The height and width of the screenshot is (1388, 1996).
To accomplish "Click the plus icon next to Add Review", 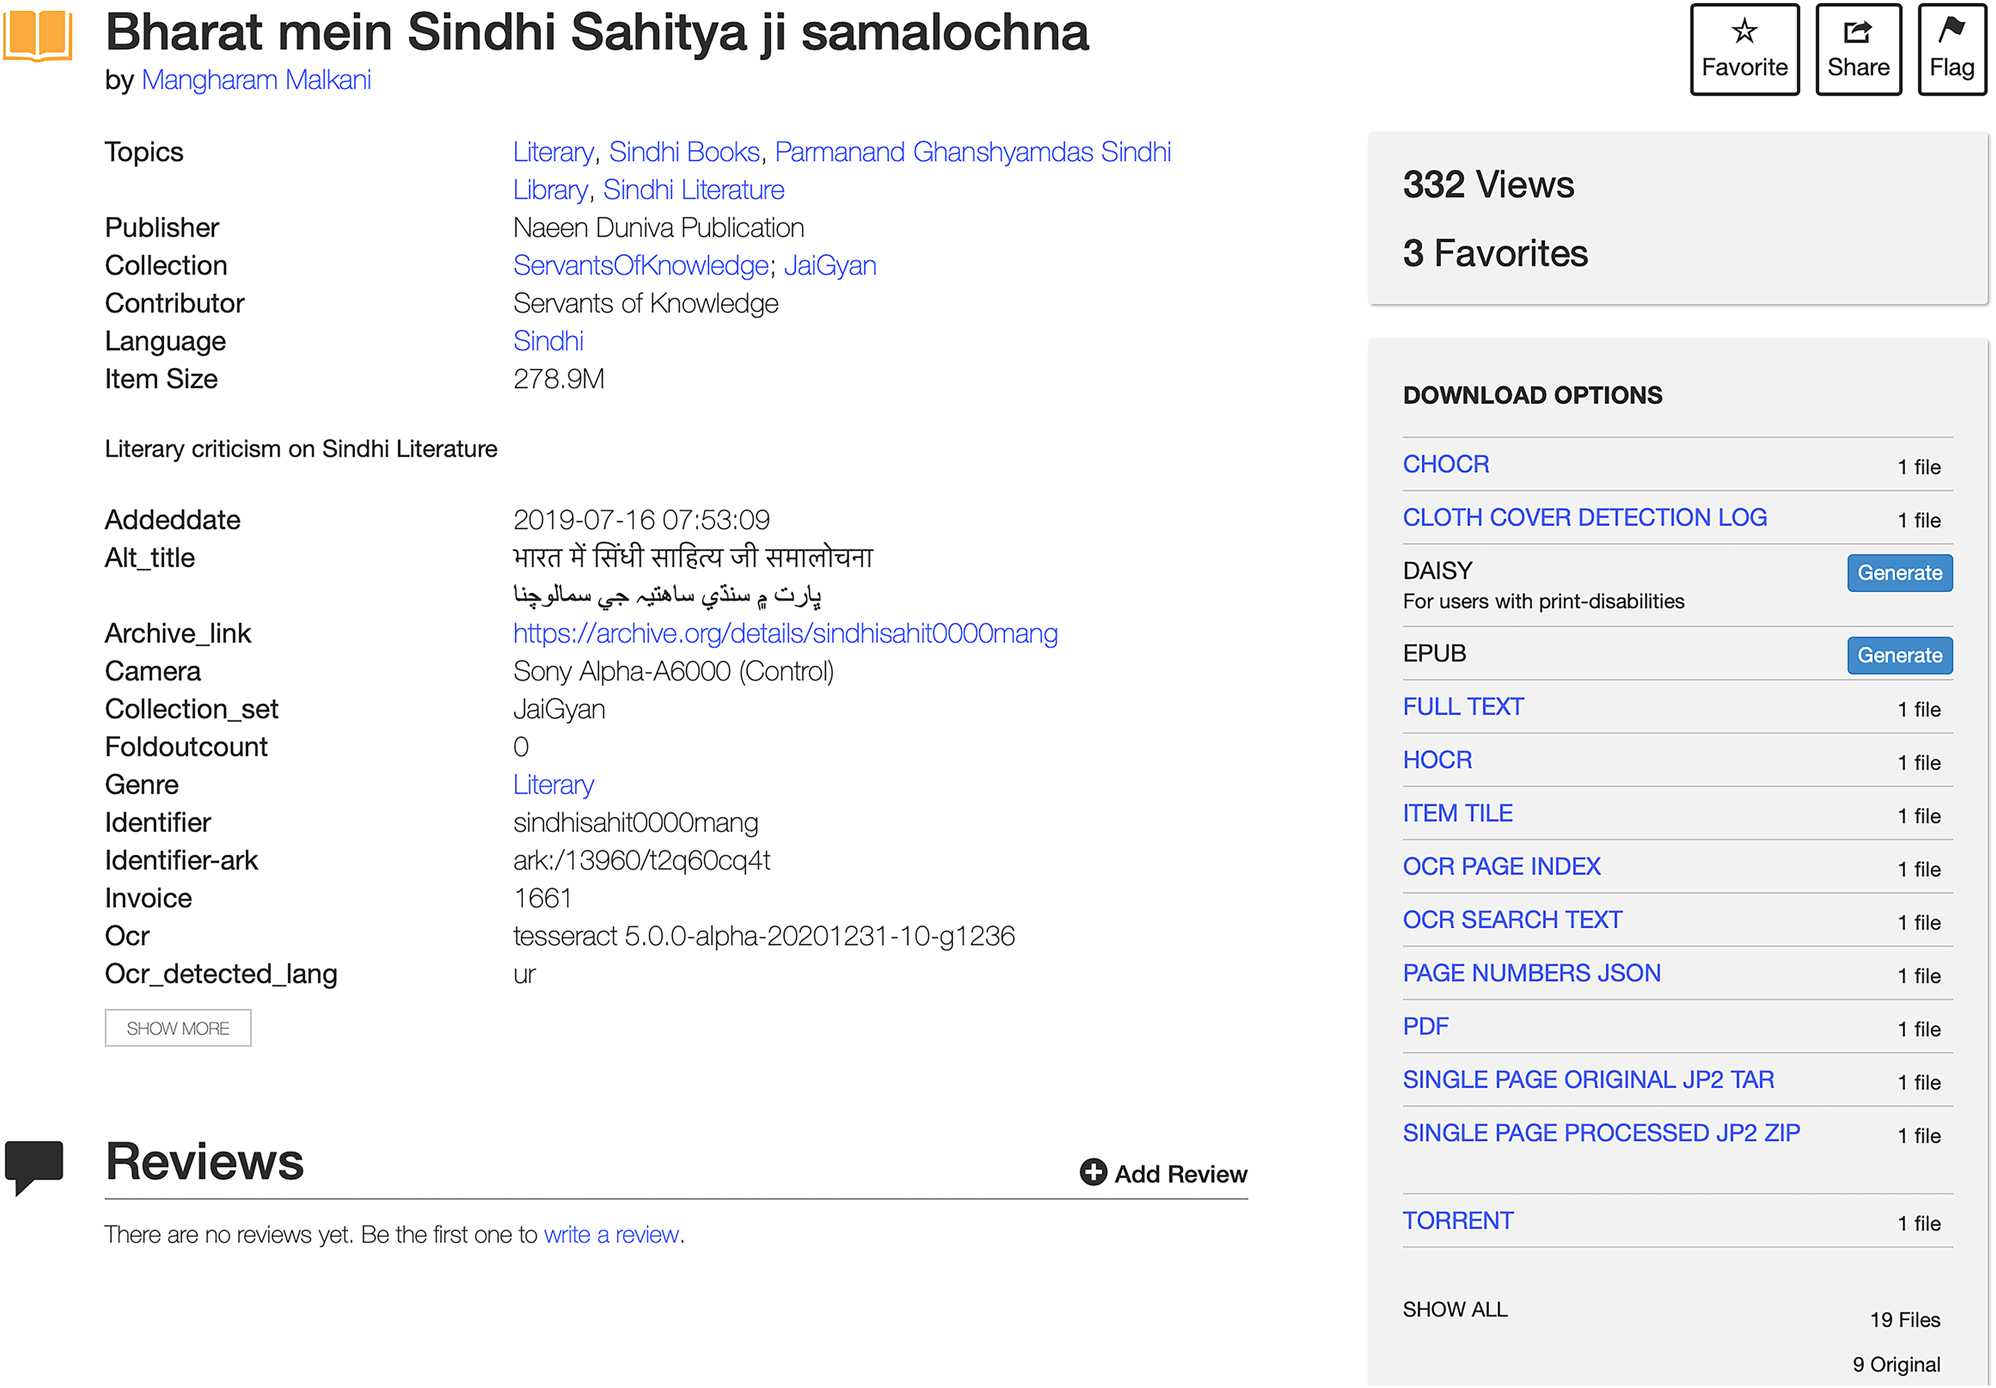I will [x=1093, y=1173].
